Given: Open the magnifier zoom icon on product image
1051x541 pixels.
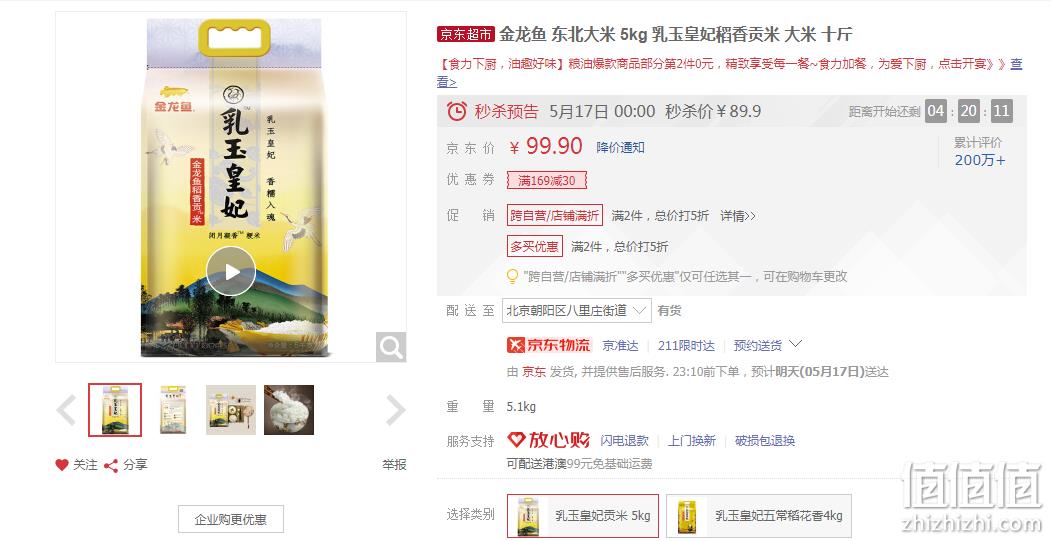Looking at the screenshot, I should (x=390, y=347).
